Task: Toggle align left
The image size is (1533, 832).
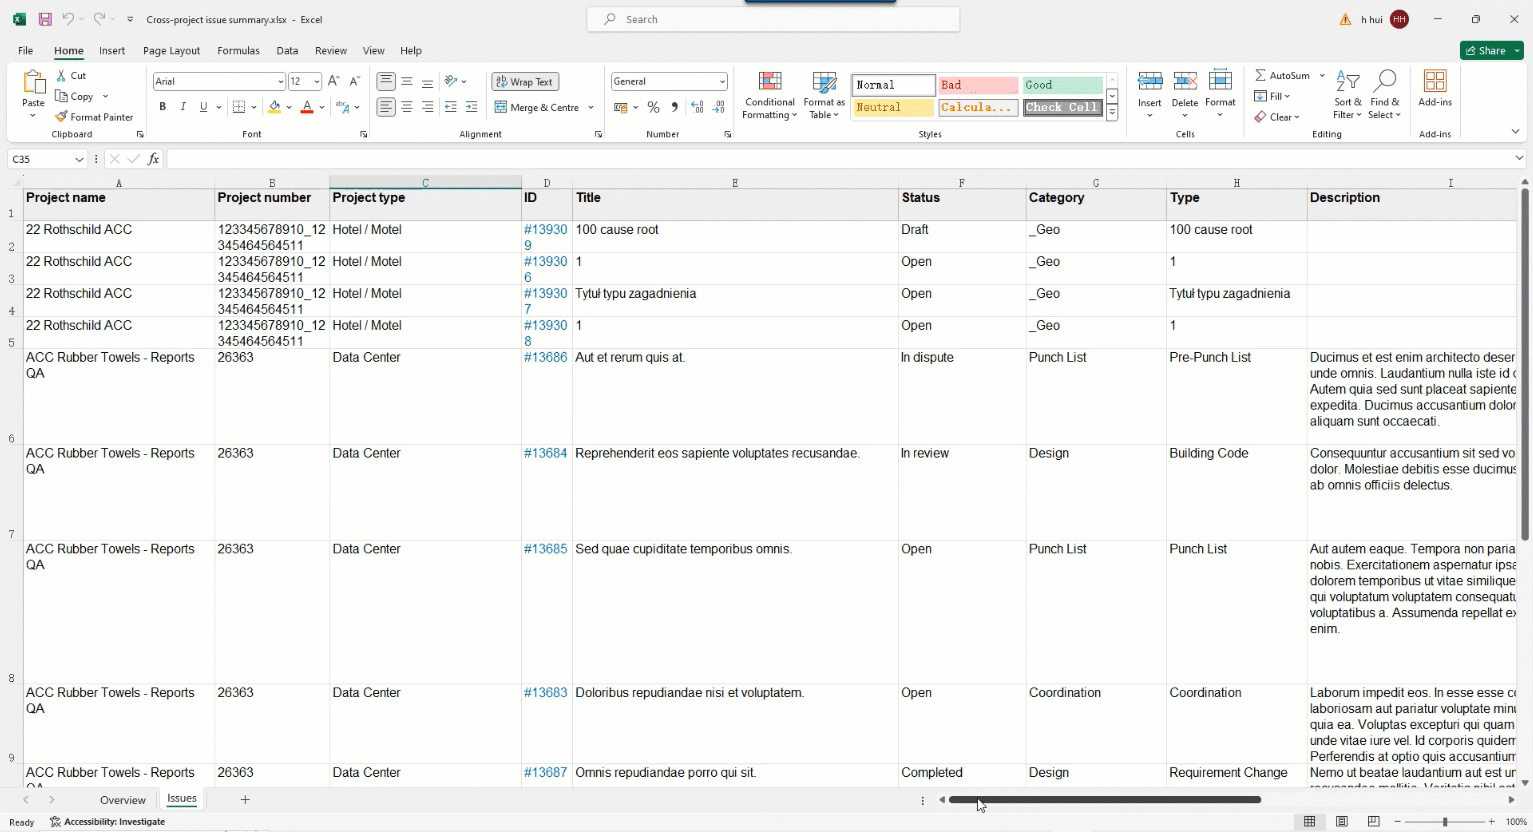Action: click(386, 107)
